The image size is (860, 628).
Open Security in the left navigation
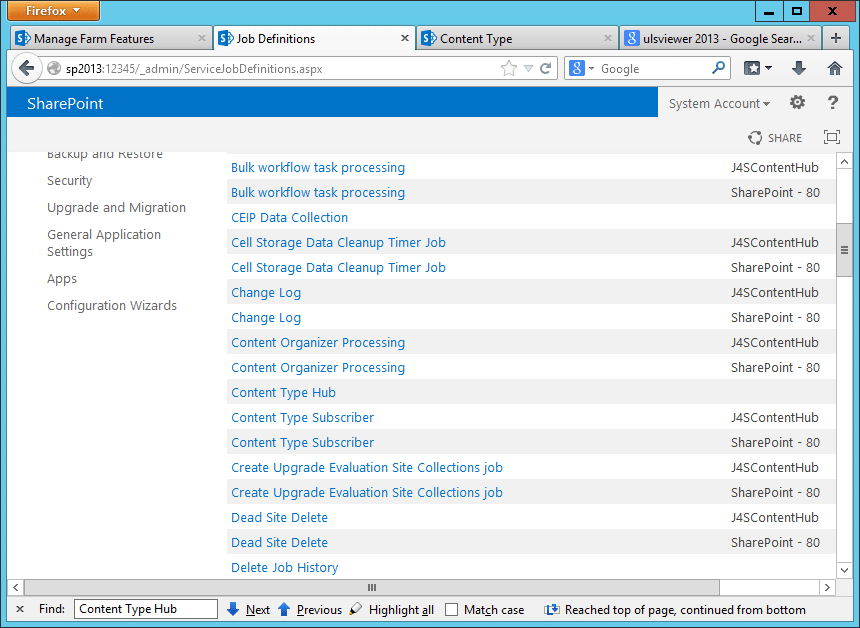(x=70, y=180)
